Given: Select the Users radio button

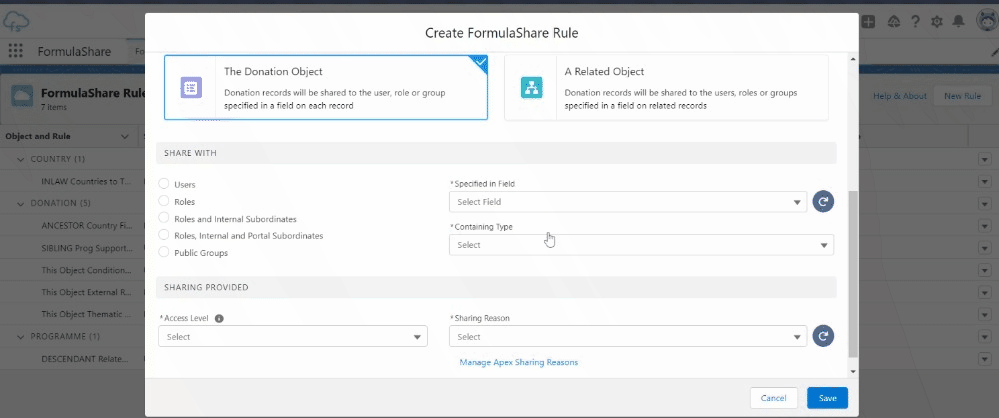Looking at the screenshot, I should 164,185.
